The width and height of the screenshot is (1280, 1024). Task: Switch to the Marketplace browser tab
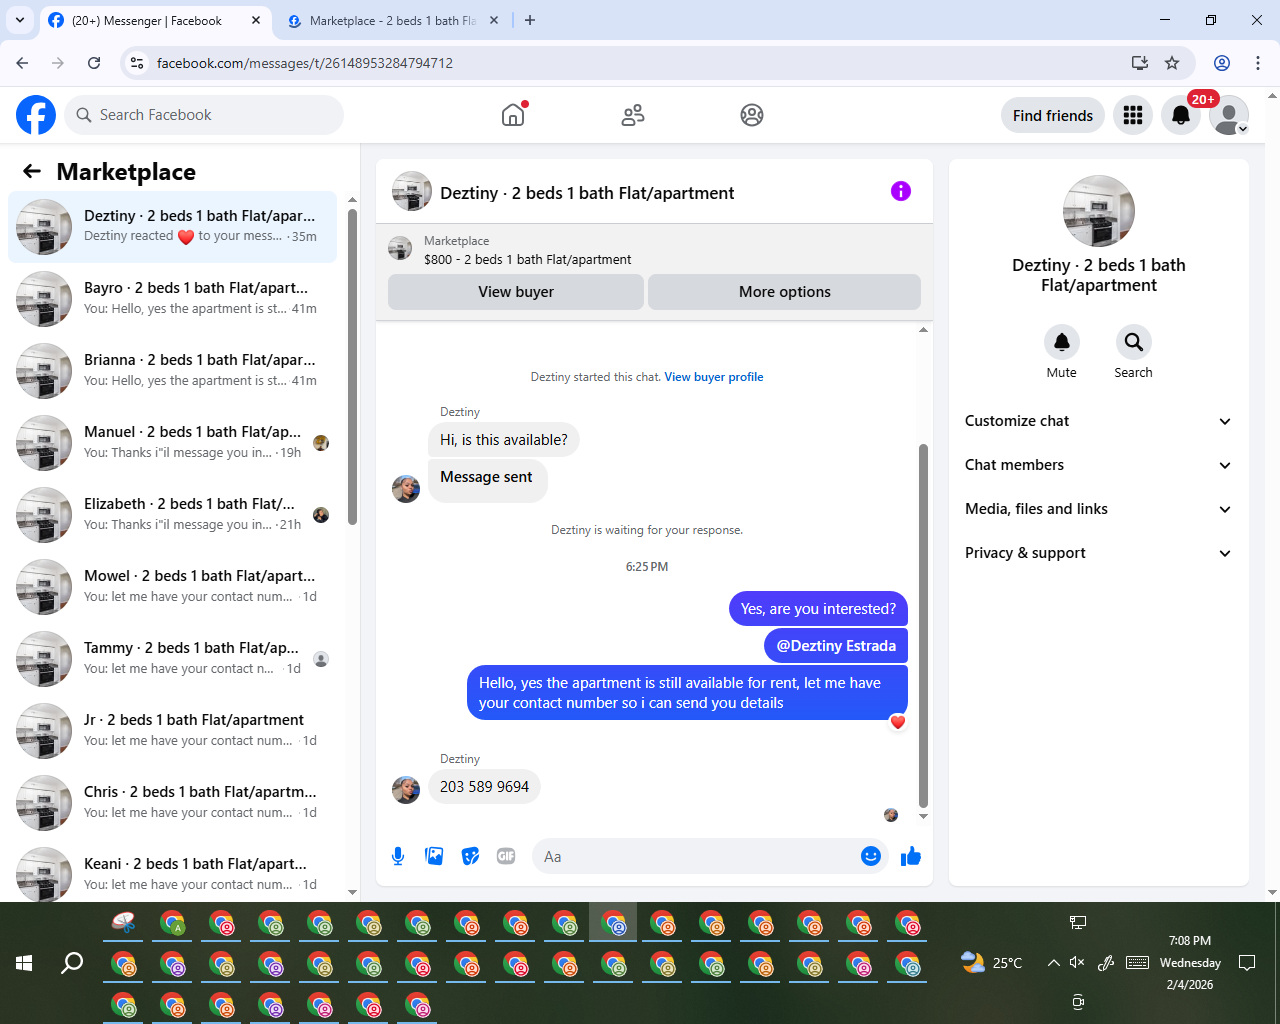(391, 20)
